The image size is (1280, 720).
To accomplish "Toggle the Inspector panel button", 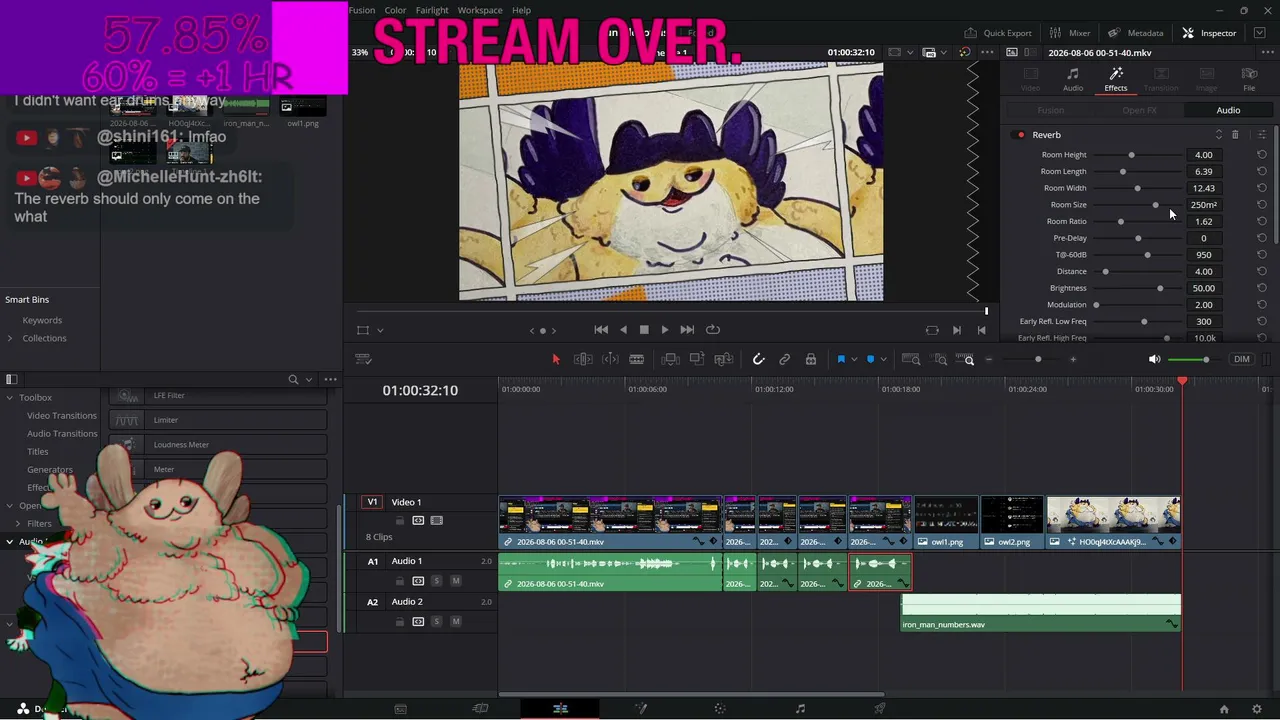I will (1209, 33).
